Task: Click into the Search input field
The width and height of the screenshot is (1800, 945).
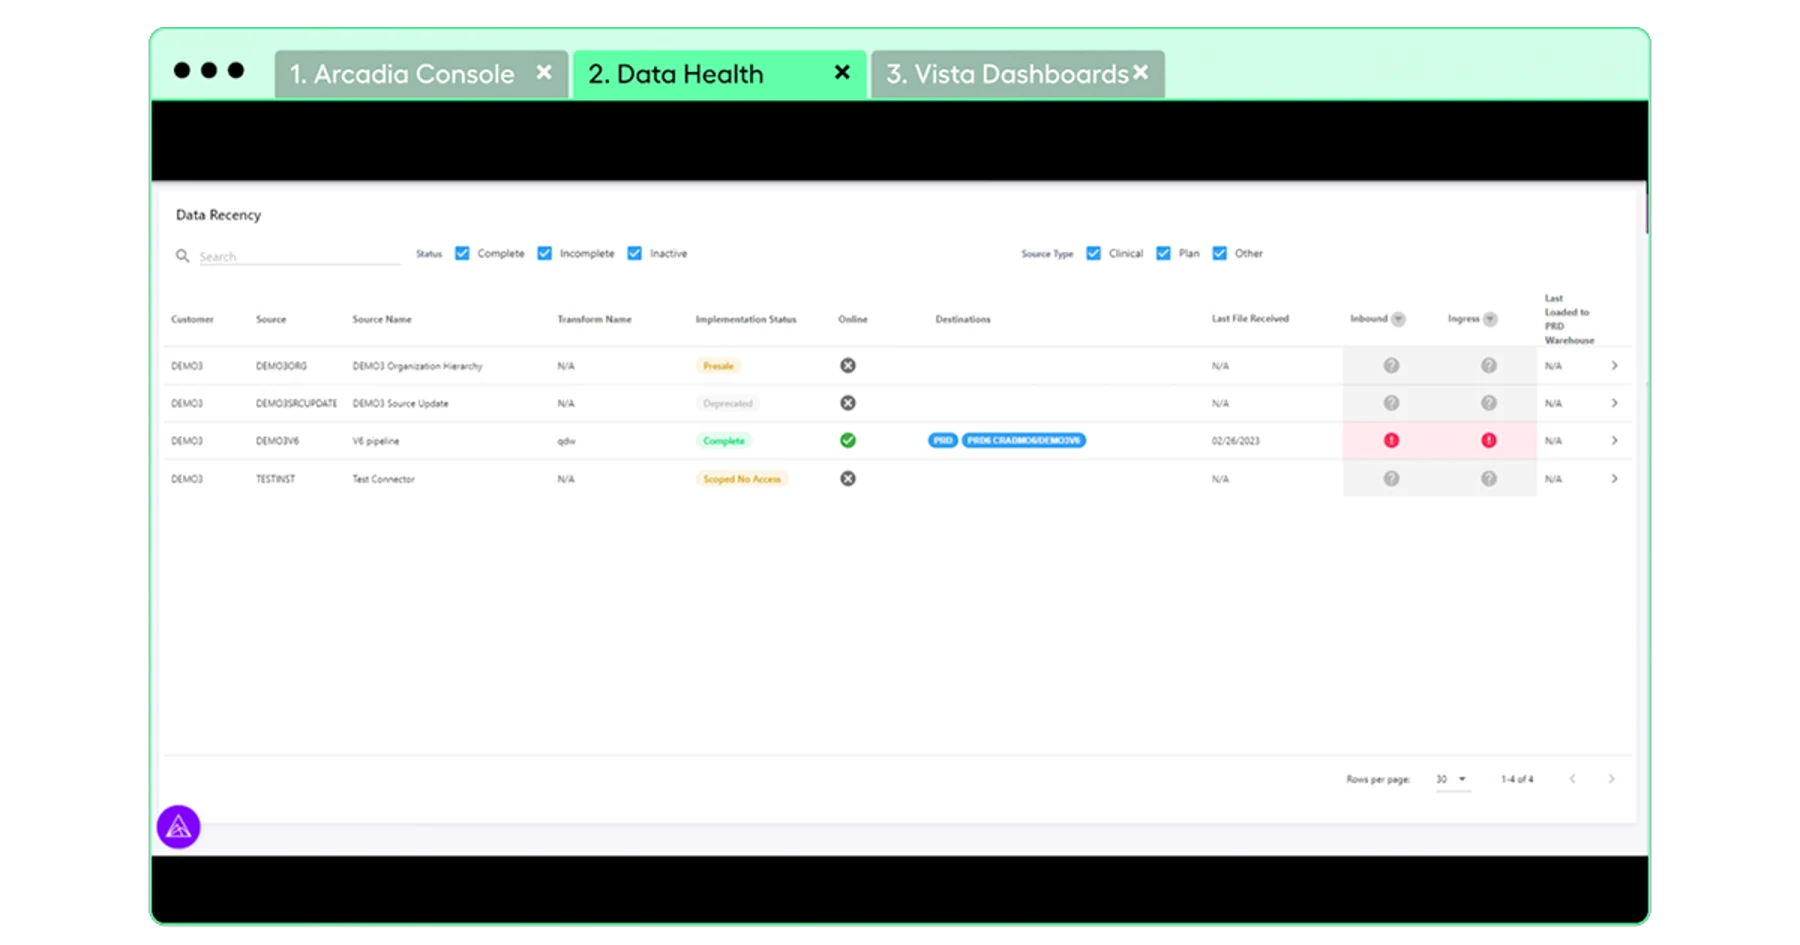Action: click(298, 257)
